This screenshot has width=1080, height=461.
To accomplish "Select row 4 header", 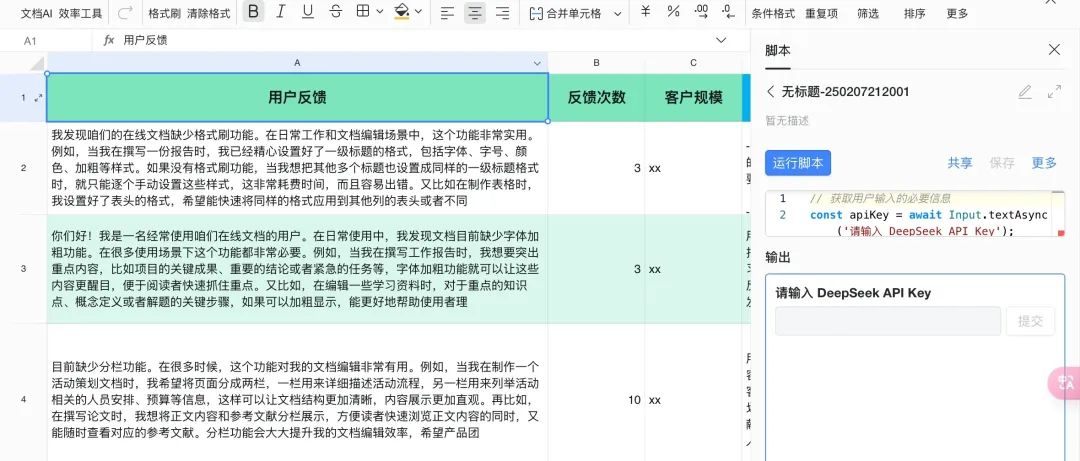I will pyautogui.click(x=23, y=400).
